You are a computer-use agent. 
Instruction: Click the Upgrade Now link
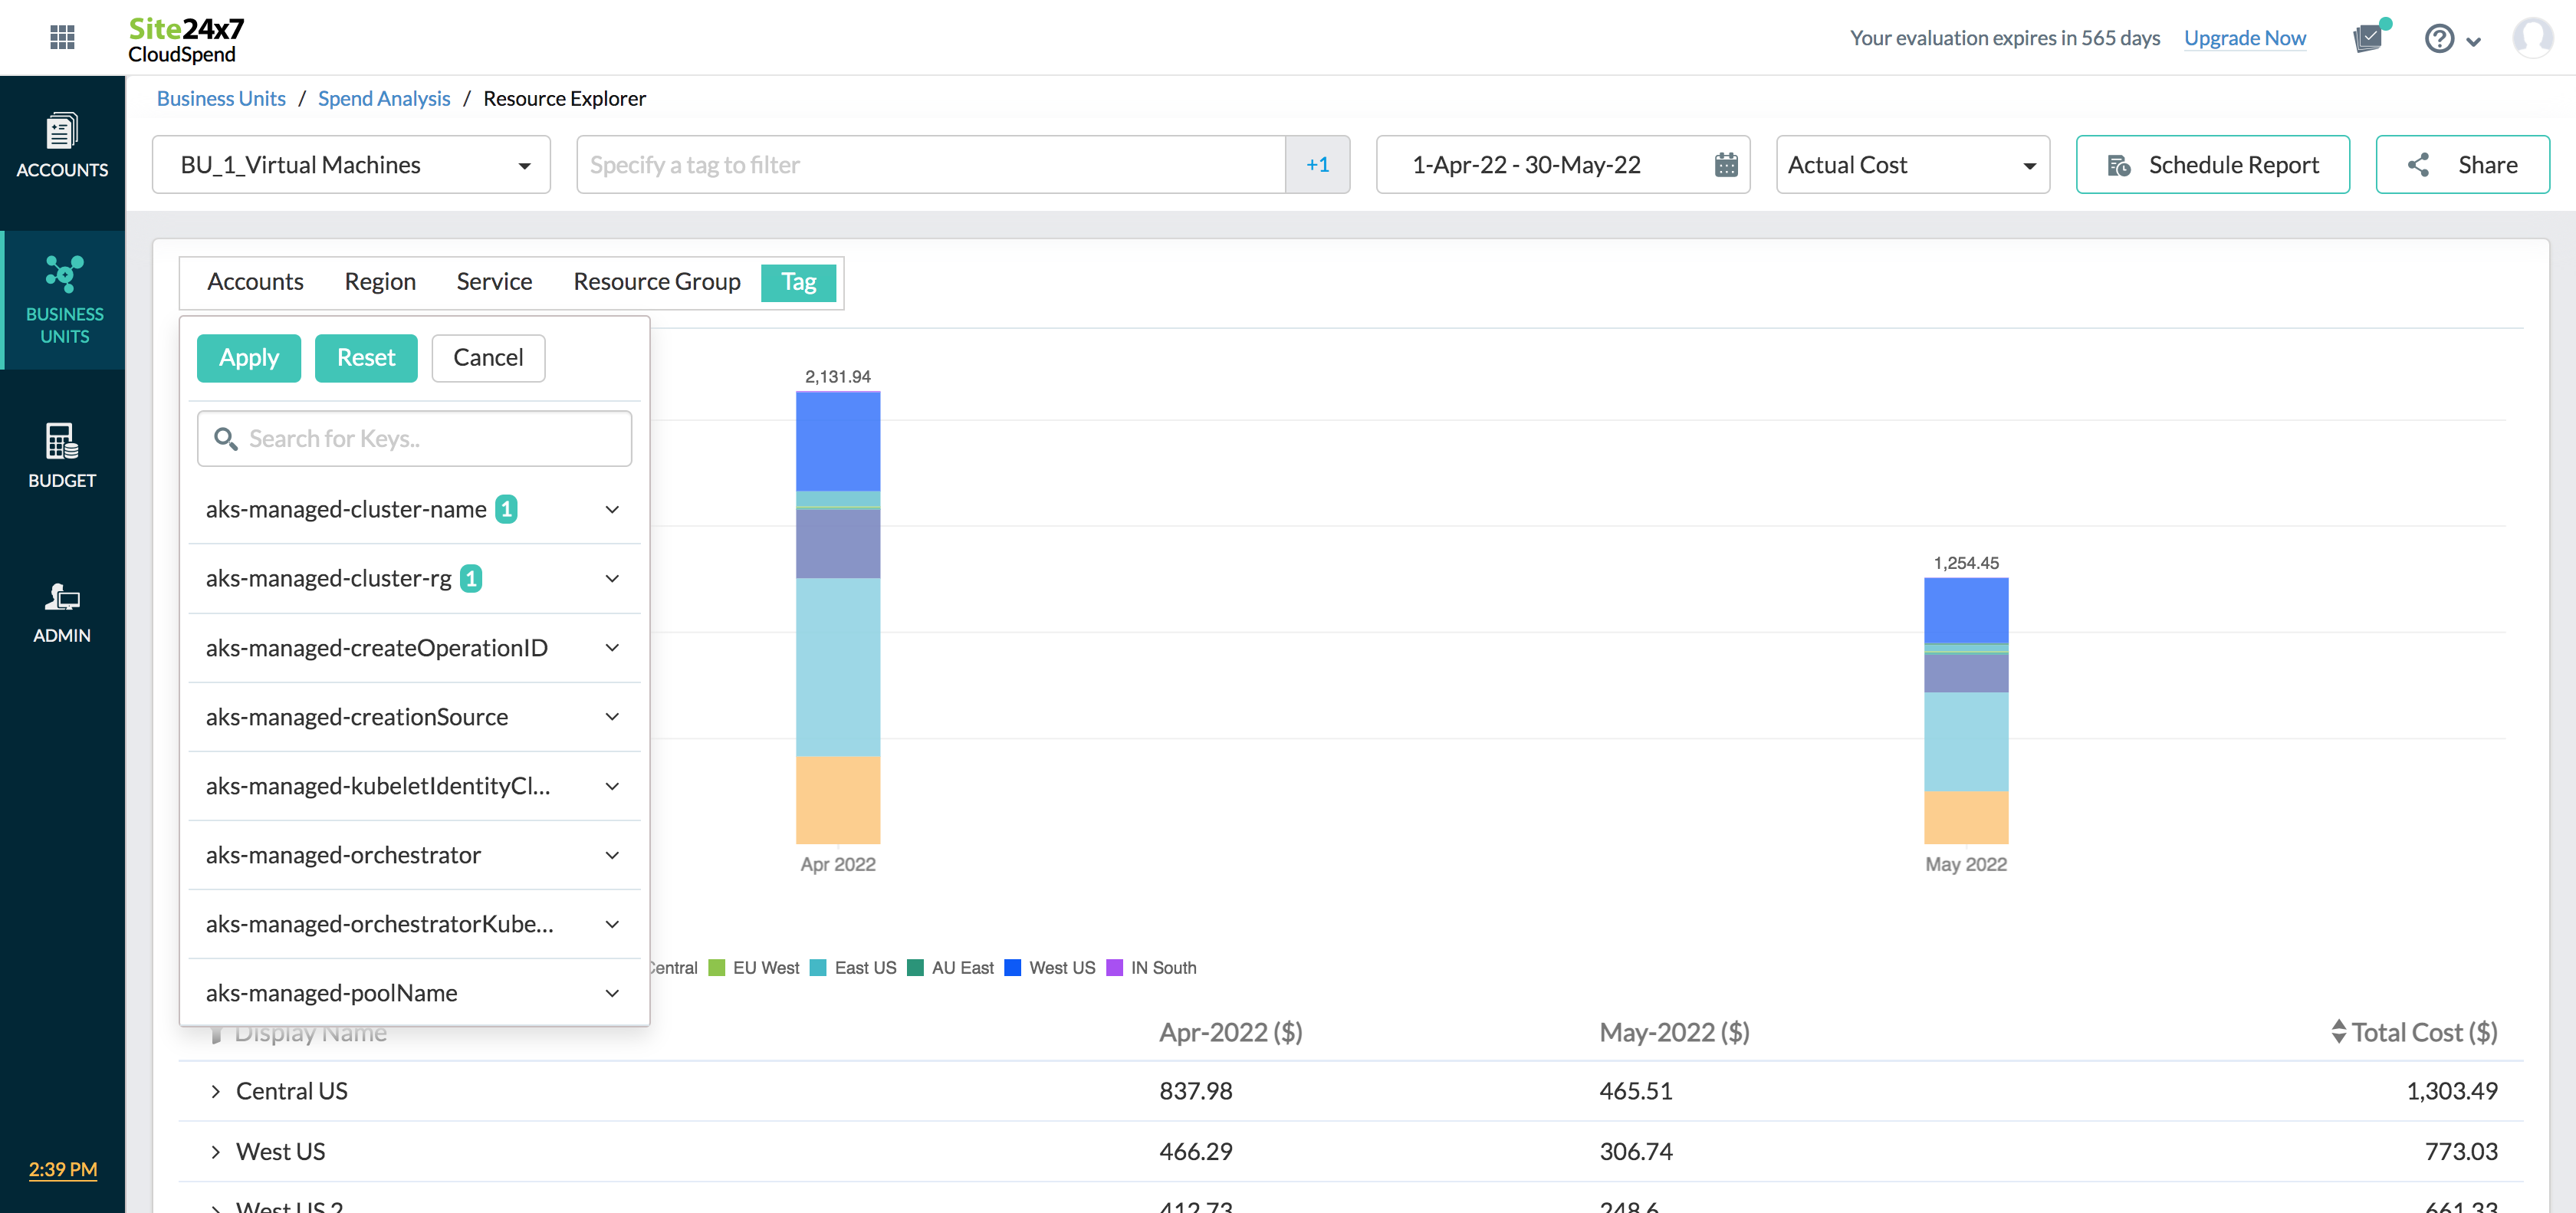[x=2244, y=38]
